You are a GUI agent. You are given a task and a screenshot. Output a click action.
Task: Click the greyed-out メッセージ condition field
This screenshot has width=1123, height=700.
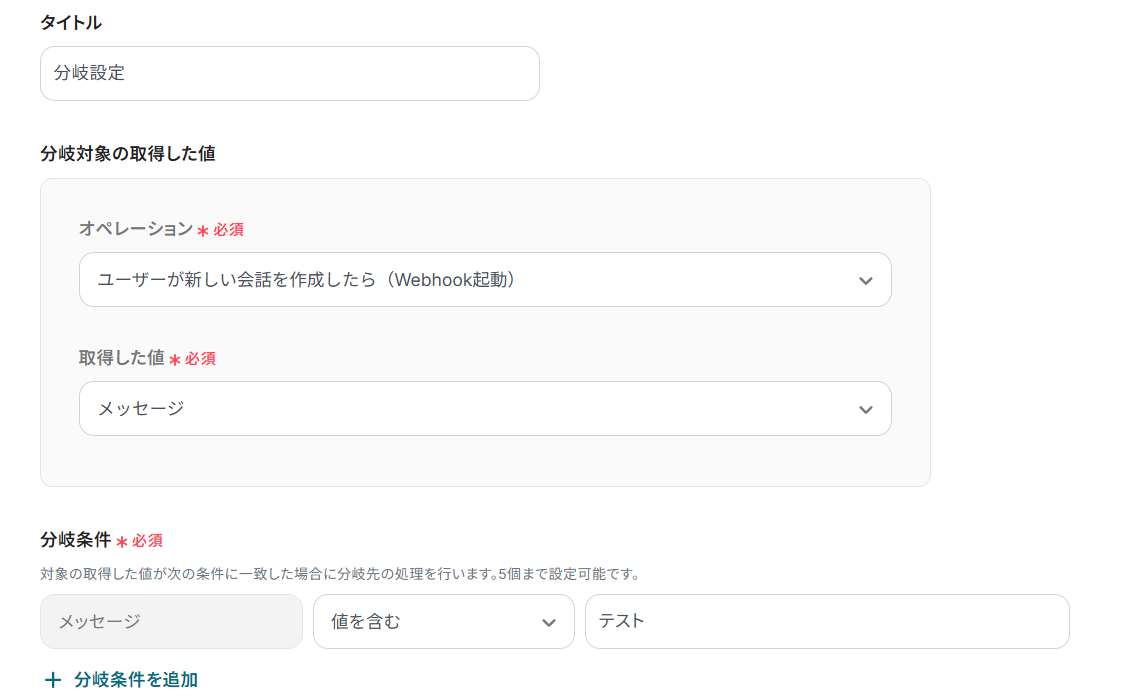(171, 622)
